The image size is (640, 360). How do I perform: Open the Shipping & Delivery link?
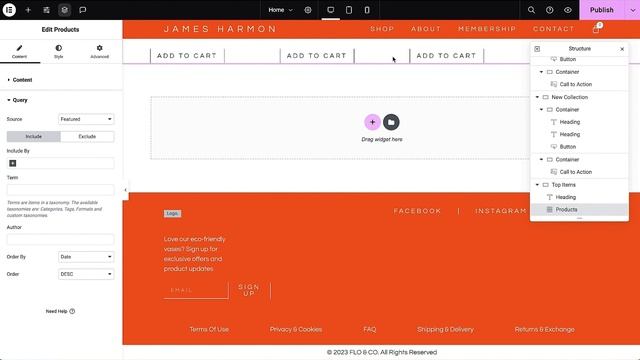click(445, 329)
